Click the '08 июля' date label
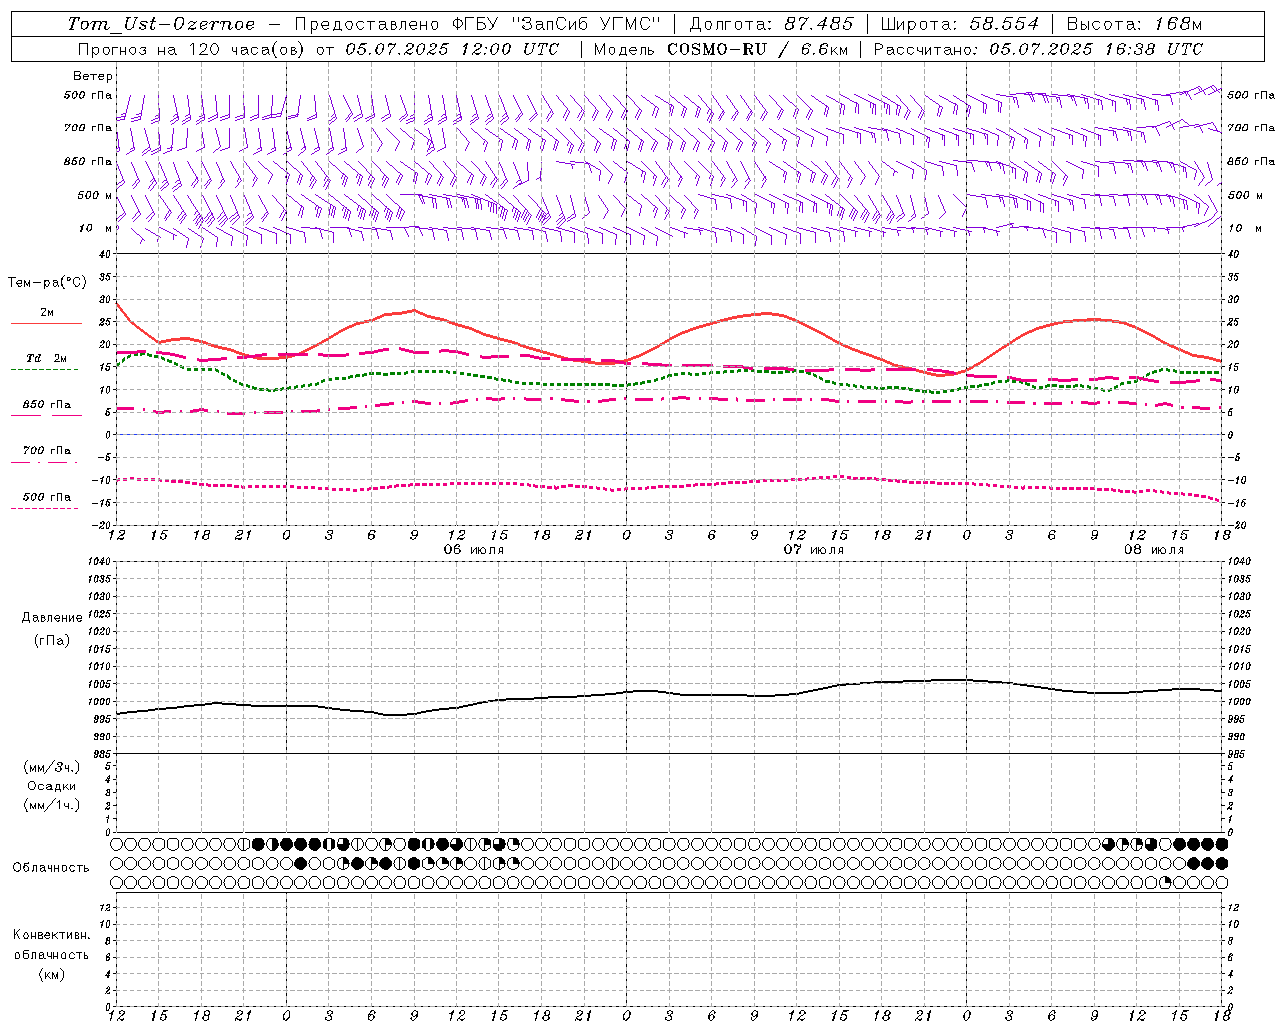This screenshot has height=1024, width=1280. click(1154, 550)
